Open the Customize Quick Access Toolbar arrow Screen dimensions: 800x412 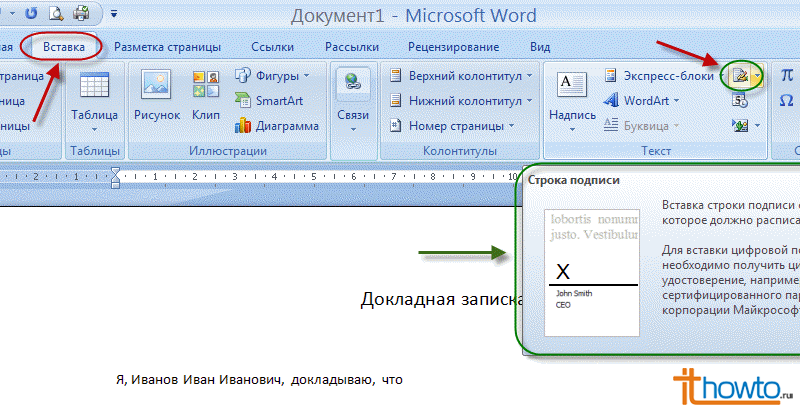click(114, 14)
